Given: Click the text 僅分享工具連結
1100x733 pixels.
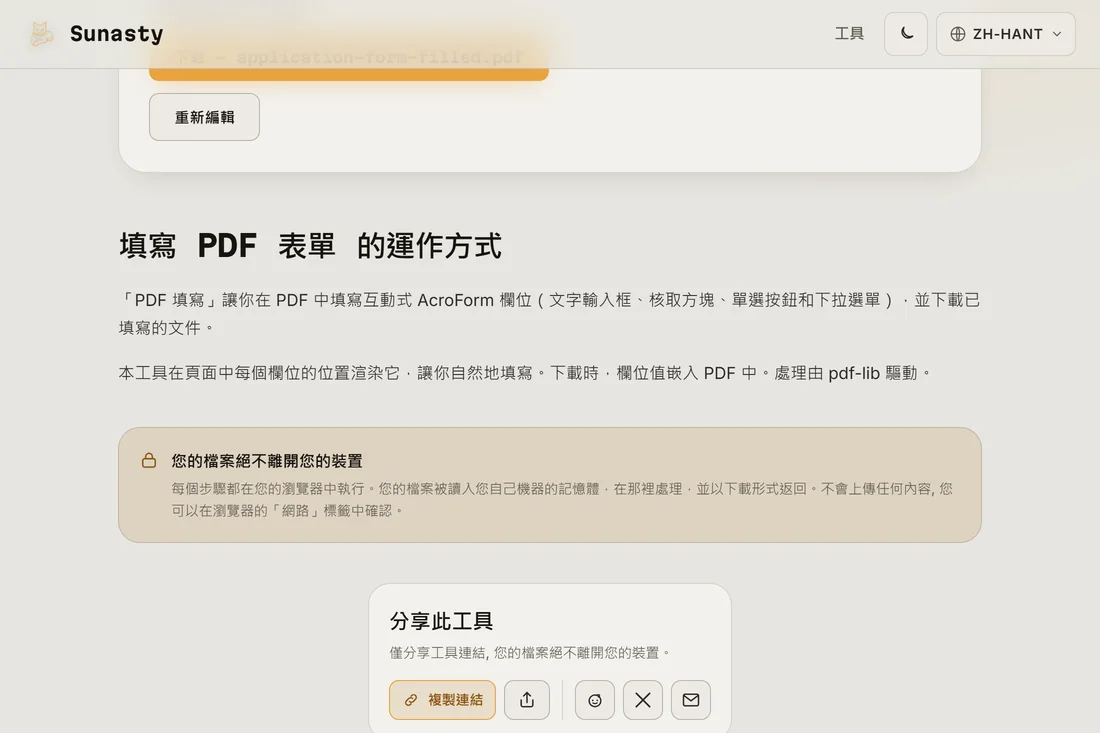Looking at the screenshot, I should click(438, 653).
